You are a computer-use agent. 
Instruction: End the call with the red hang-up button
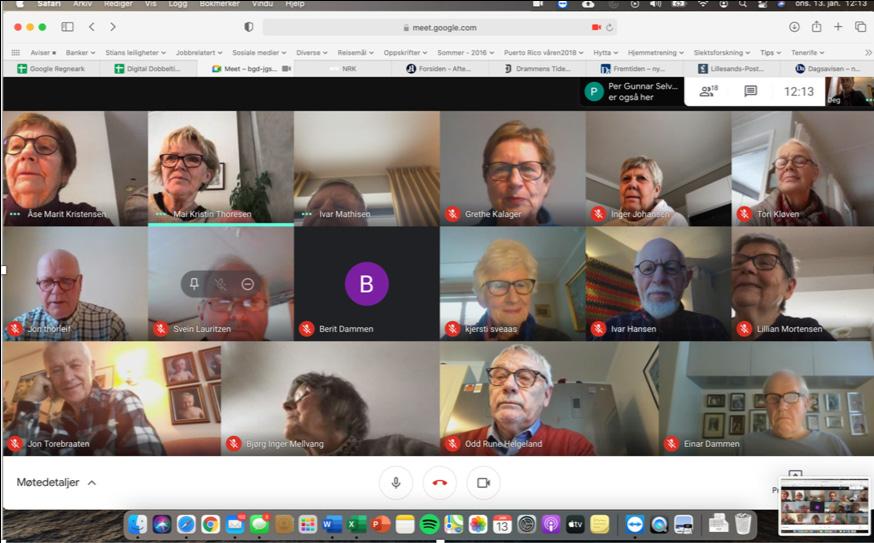coord(439,483)
